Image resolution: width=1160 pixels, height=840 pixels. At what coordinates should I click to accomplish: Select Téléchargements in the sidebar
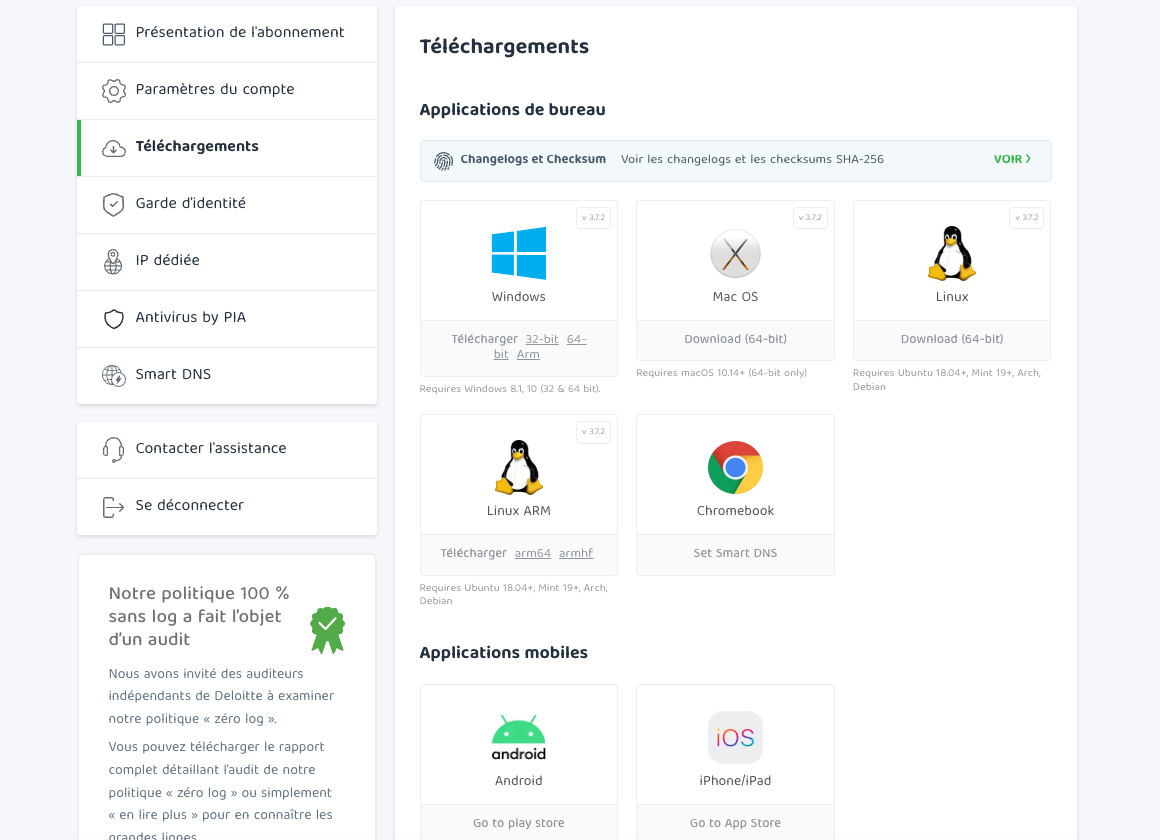tap(227, 148)
